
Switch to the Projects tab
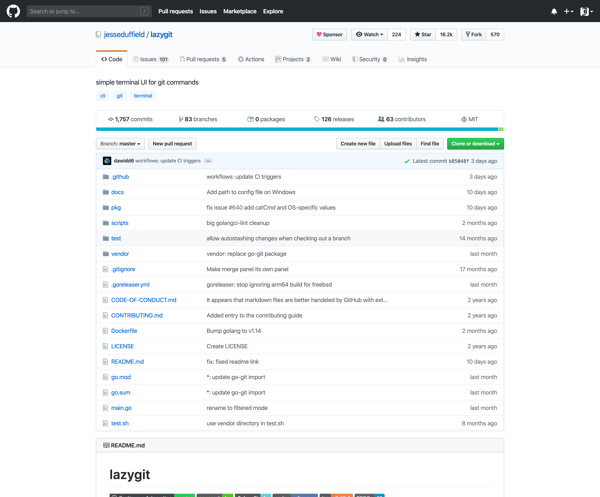[x=293, y=59]
